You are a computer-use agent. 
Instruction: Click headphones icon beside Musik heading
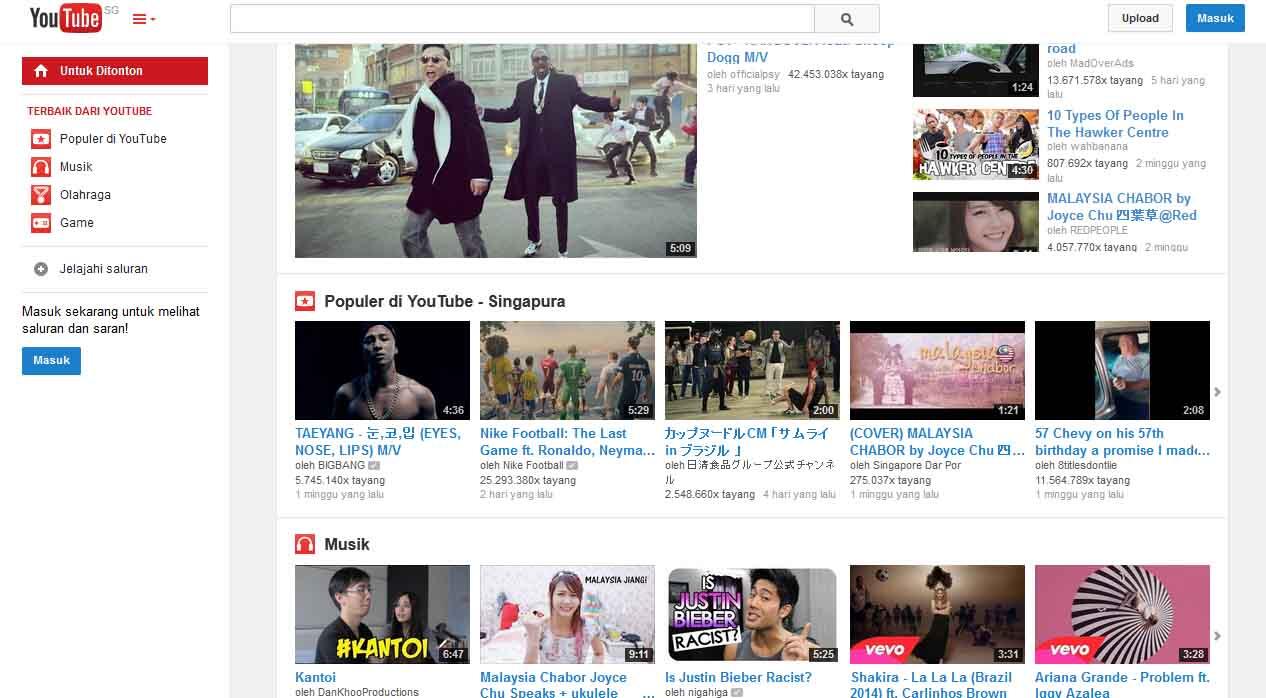[x=305, y=544]
